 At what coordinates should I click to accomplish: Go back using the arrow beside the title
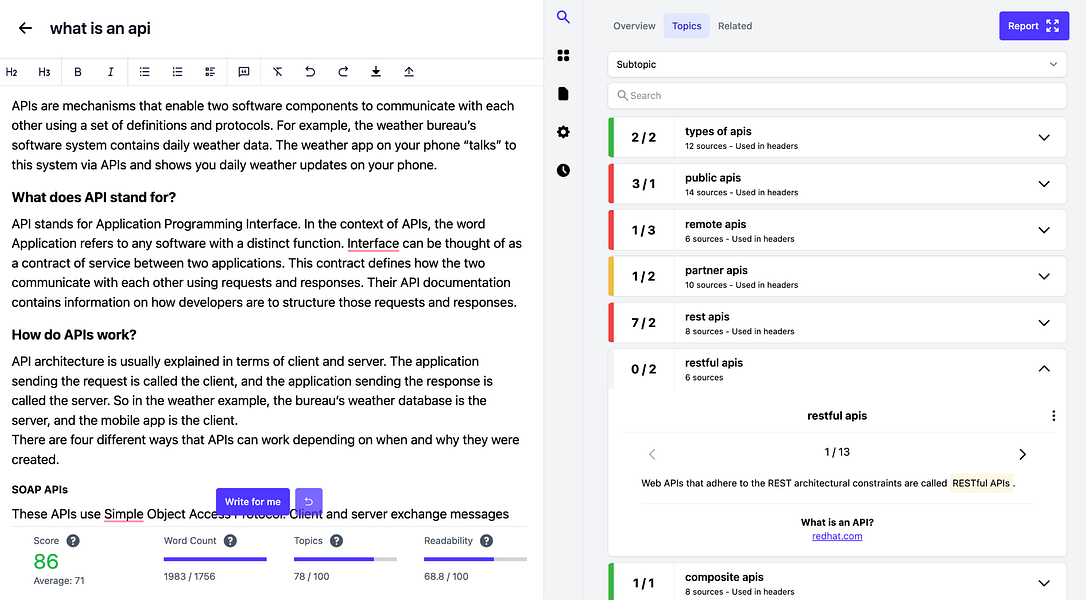coord(26,28)
